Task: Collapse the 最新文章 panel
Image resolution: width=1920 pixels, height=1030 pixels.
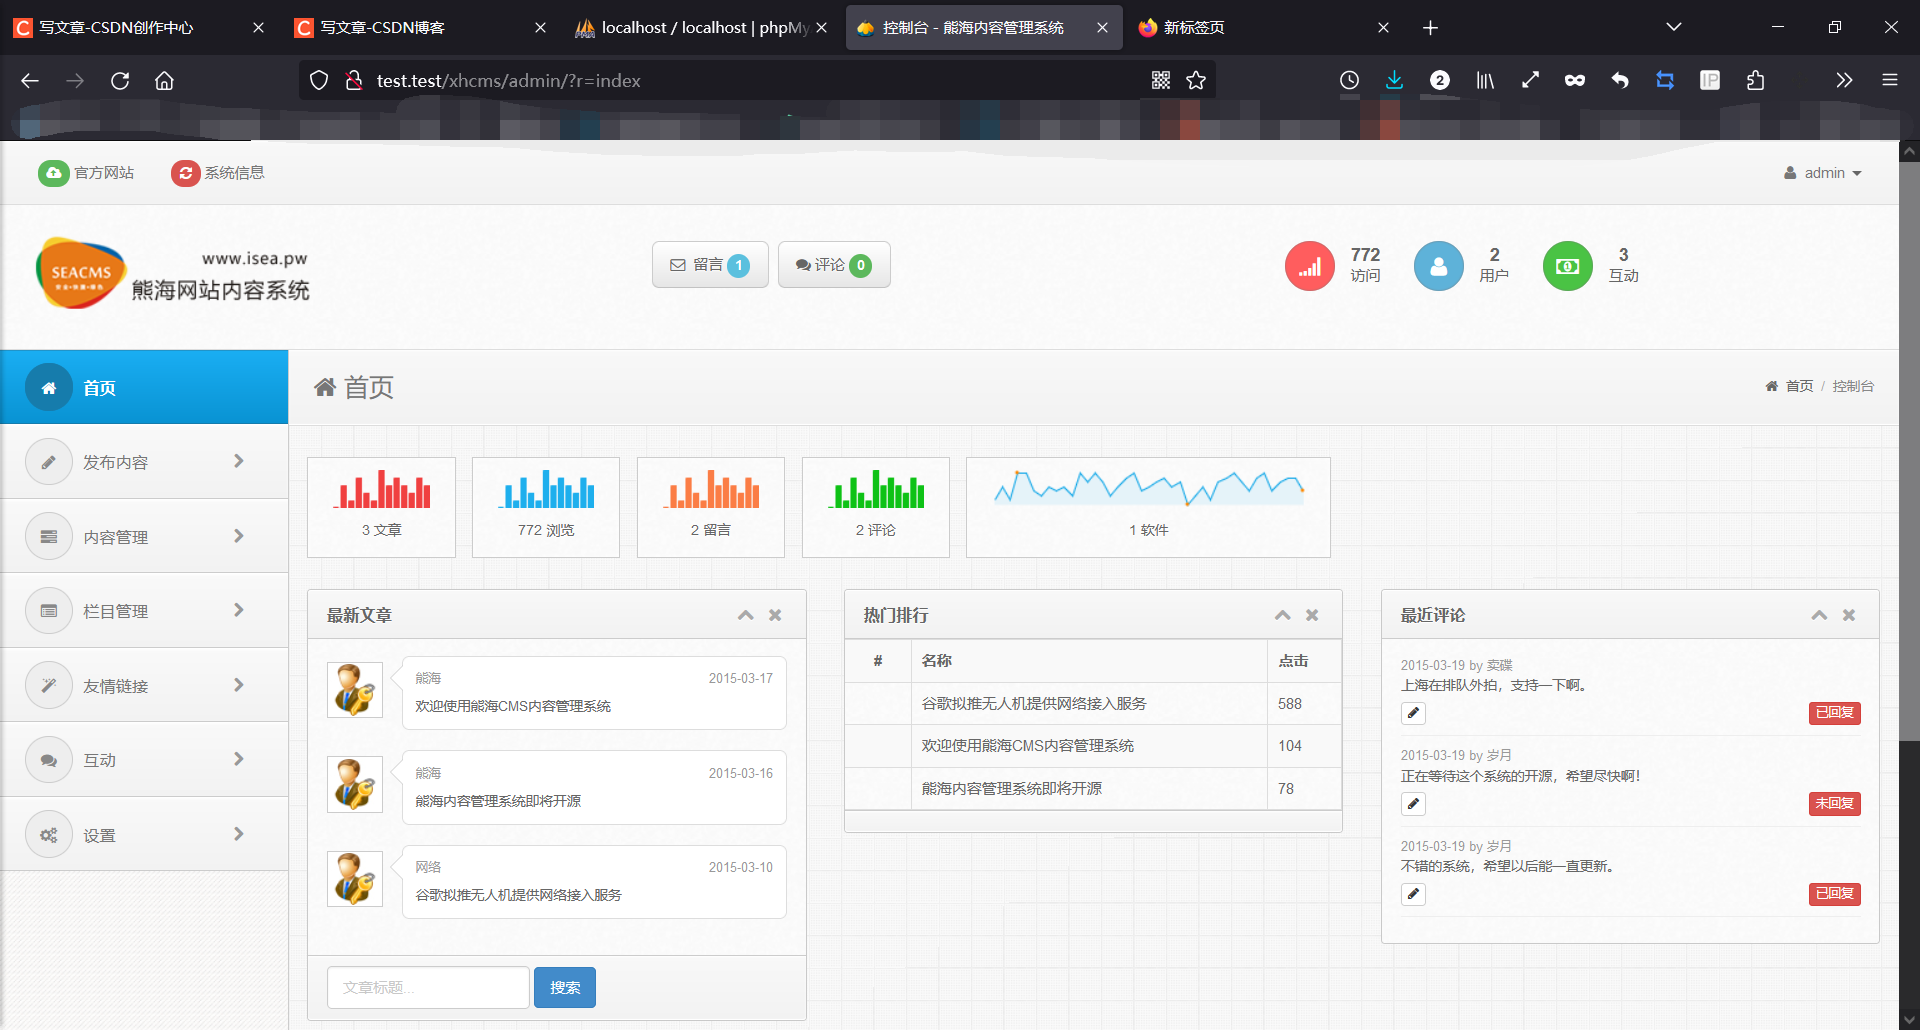Action: 745,615
